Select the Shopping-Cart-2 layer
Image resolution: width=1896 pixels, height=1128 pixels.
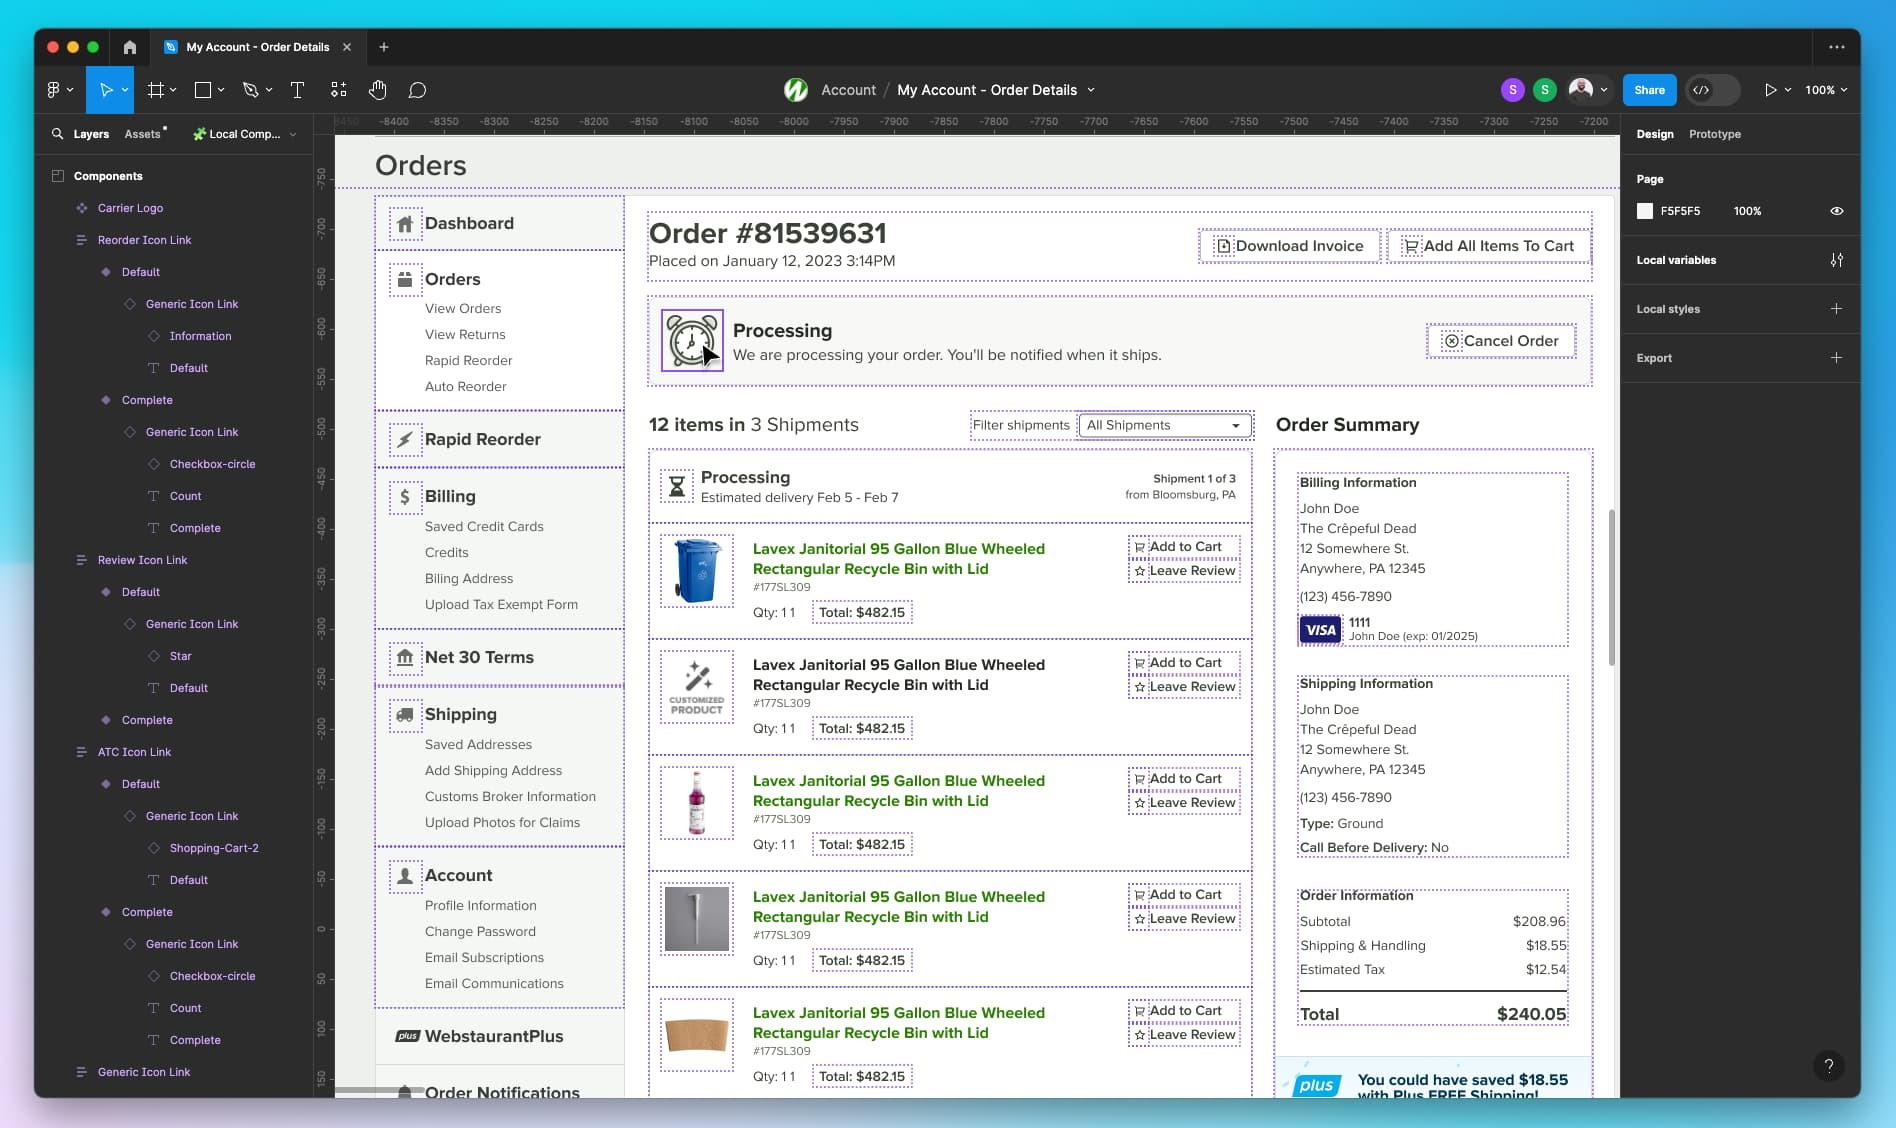214,848
